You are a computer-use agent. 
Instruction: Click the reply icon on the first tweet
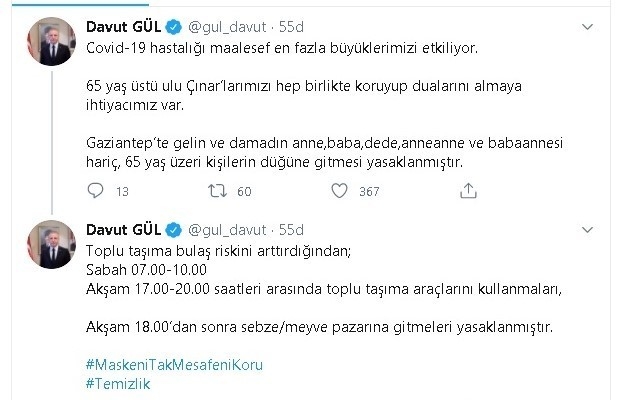point(95,190)
